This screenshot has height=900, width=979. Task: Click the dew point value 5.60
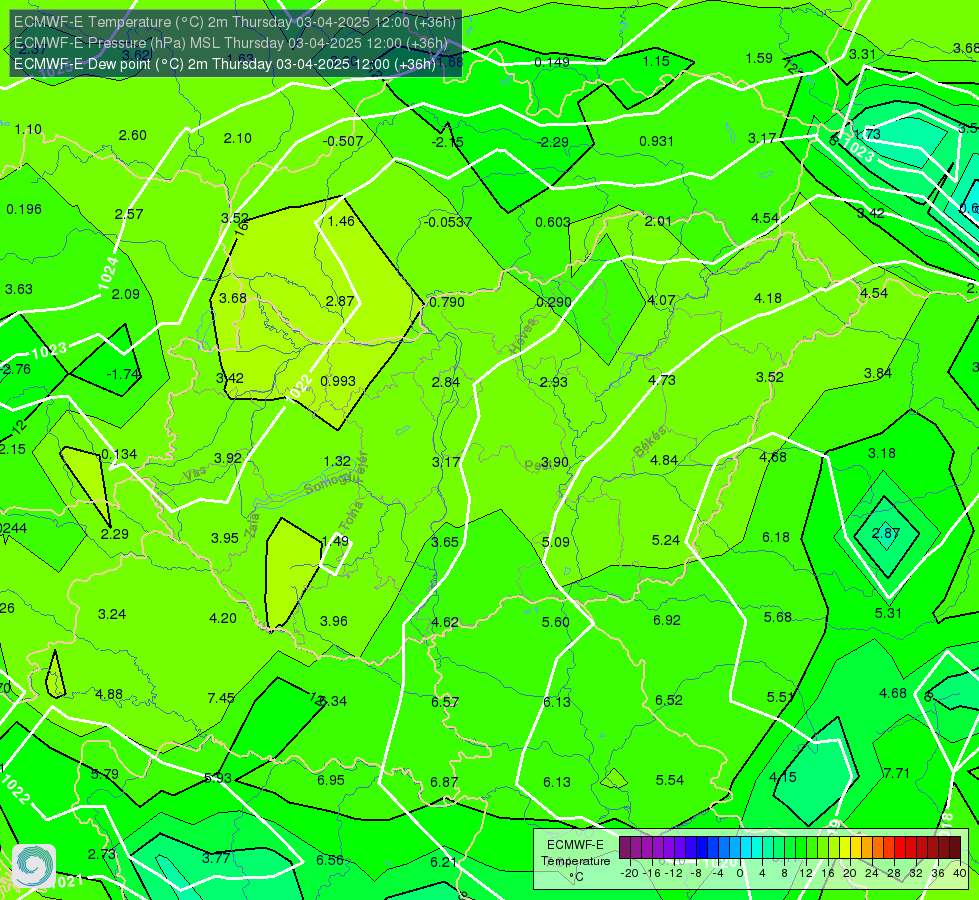(x=556, y=622)
